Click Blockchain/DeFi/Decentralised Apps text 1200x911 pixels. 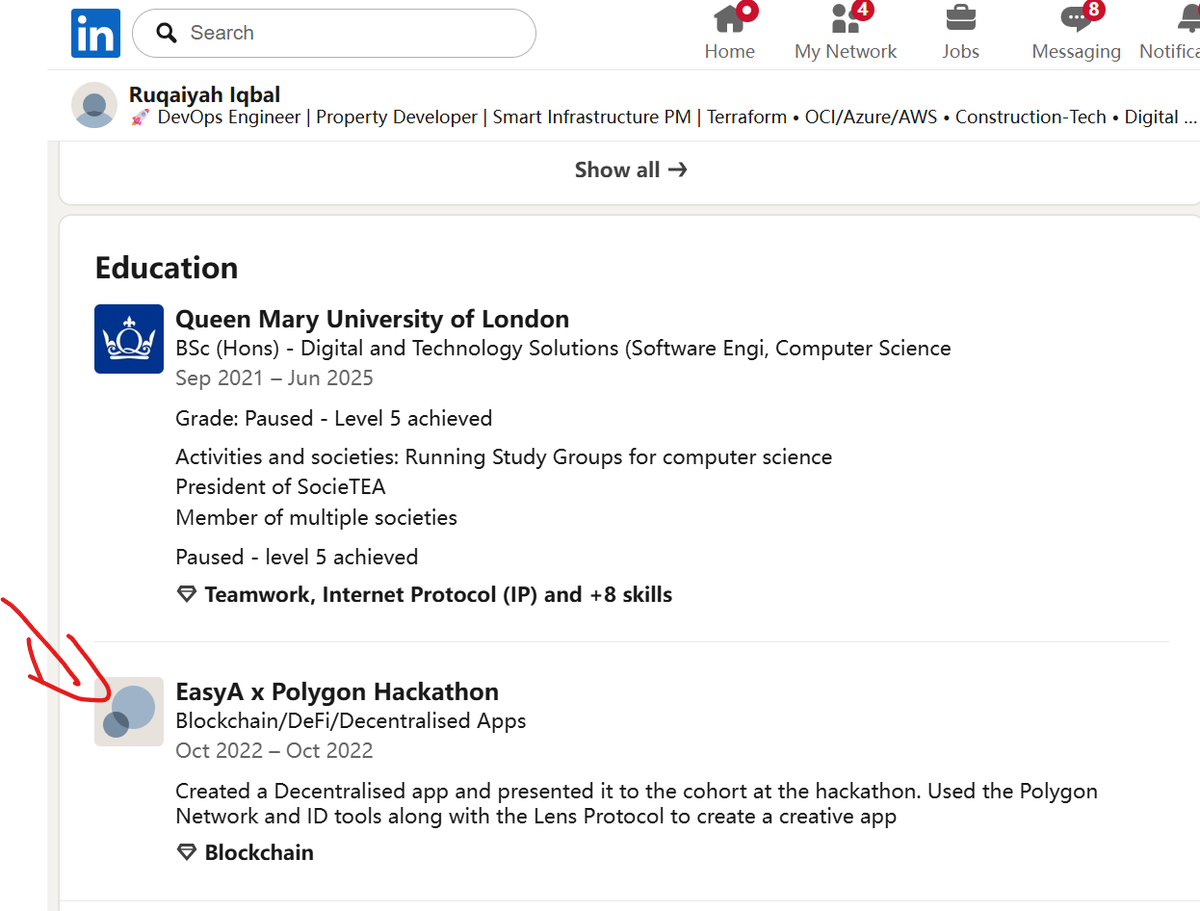(351, 721)
